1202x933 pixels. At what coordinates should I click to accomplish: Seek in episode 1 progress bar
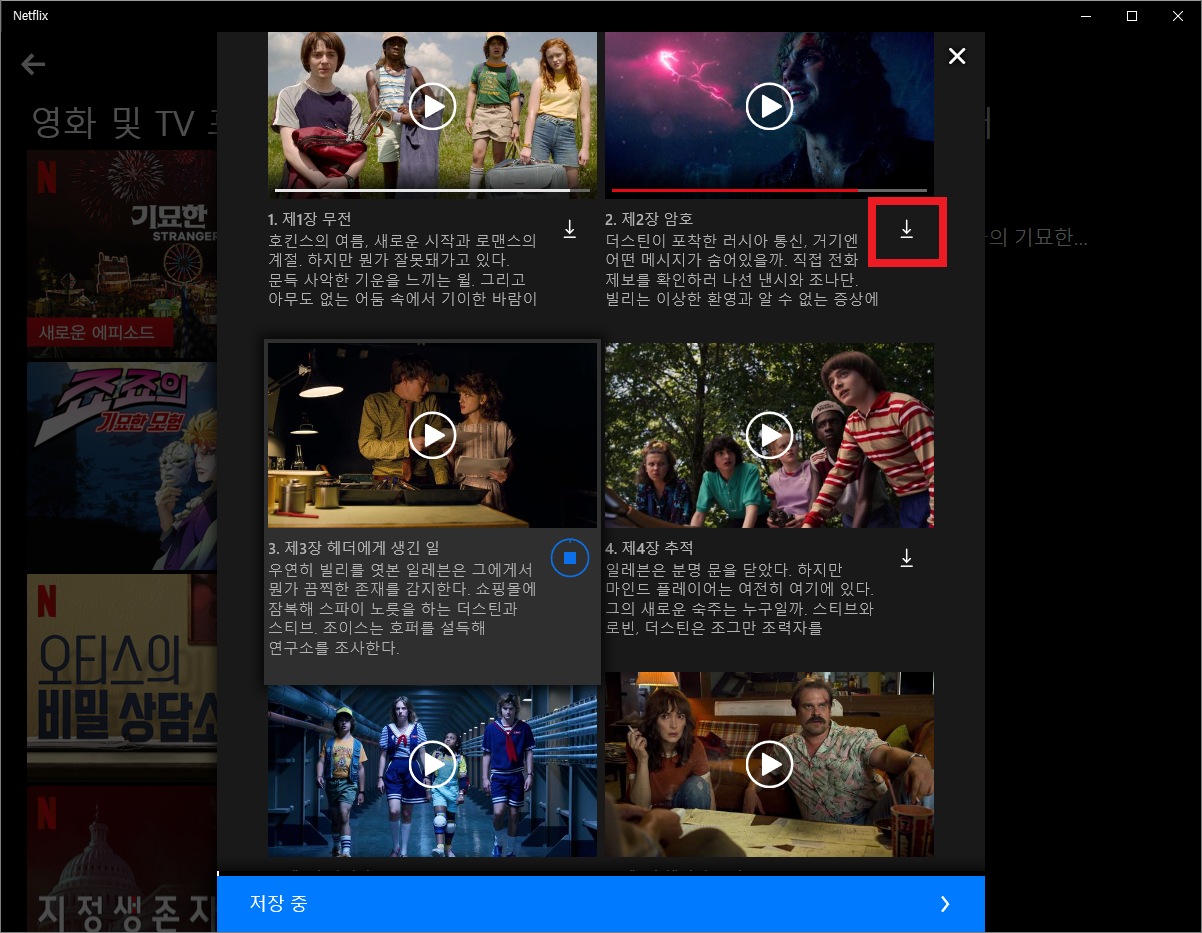[x=433, y=190]
